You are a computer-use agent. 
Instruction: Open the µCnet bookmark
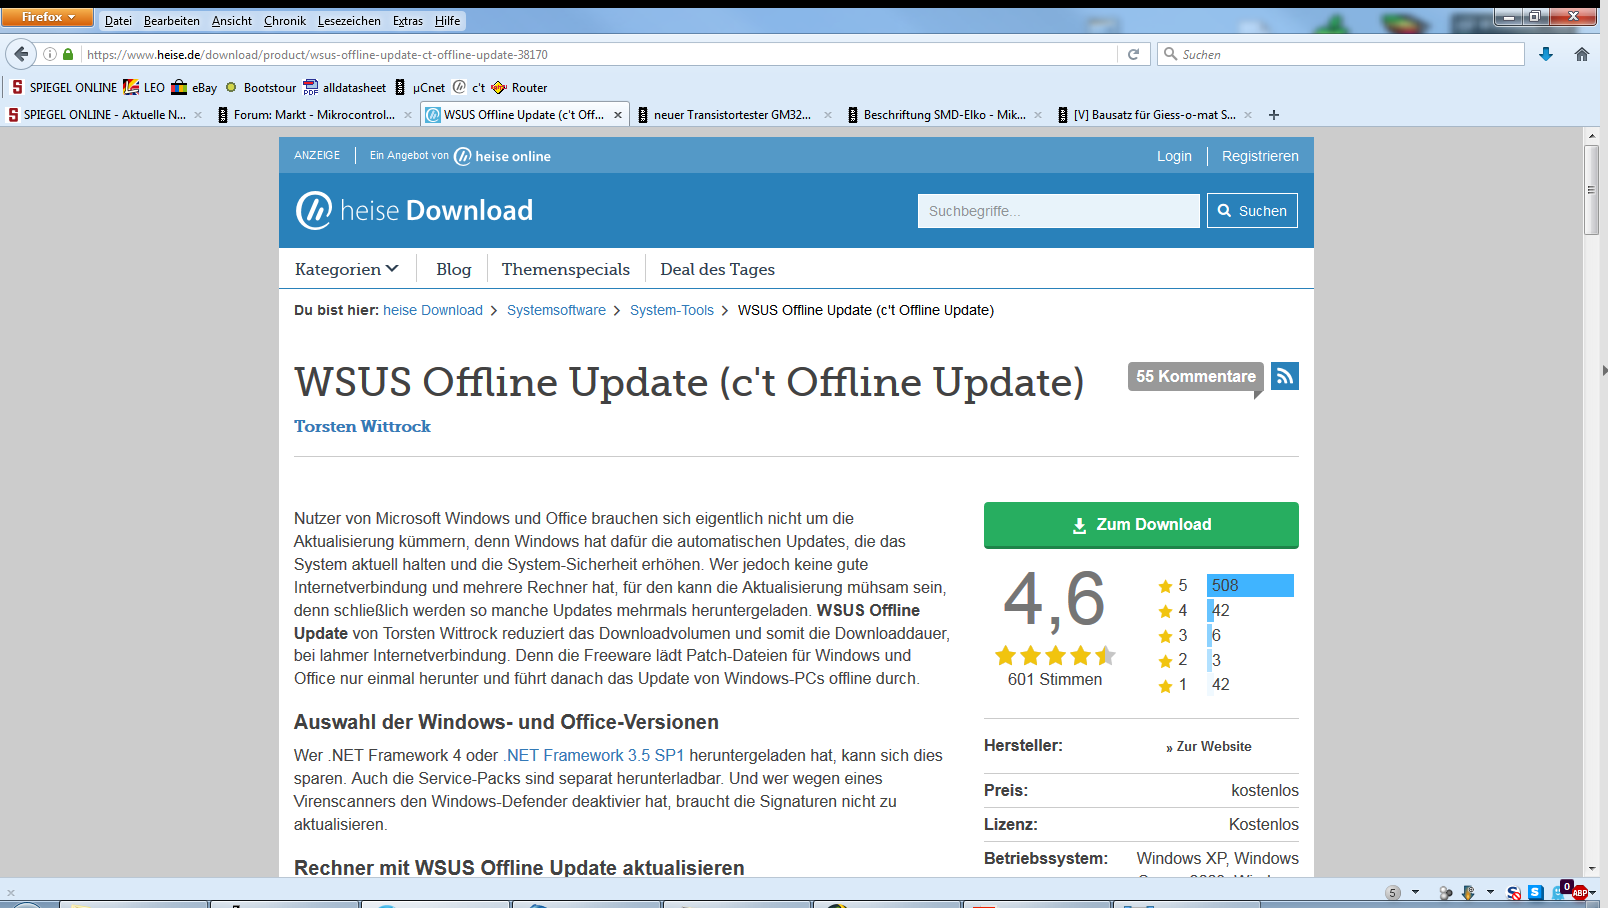419,87
